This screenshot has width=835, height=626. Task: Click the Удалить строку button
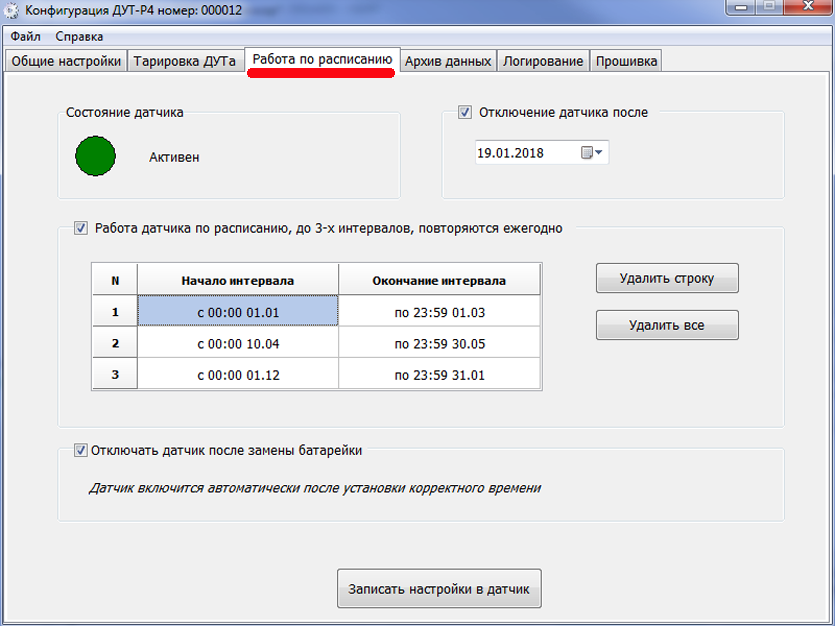[667, 278]
